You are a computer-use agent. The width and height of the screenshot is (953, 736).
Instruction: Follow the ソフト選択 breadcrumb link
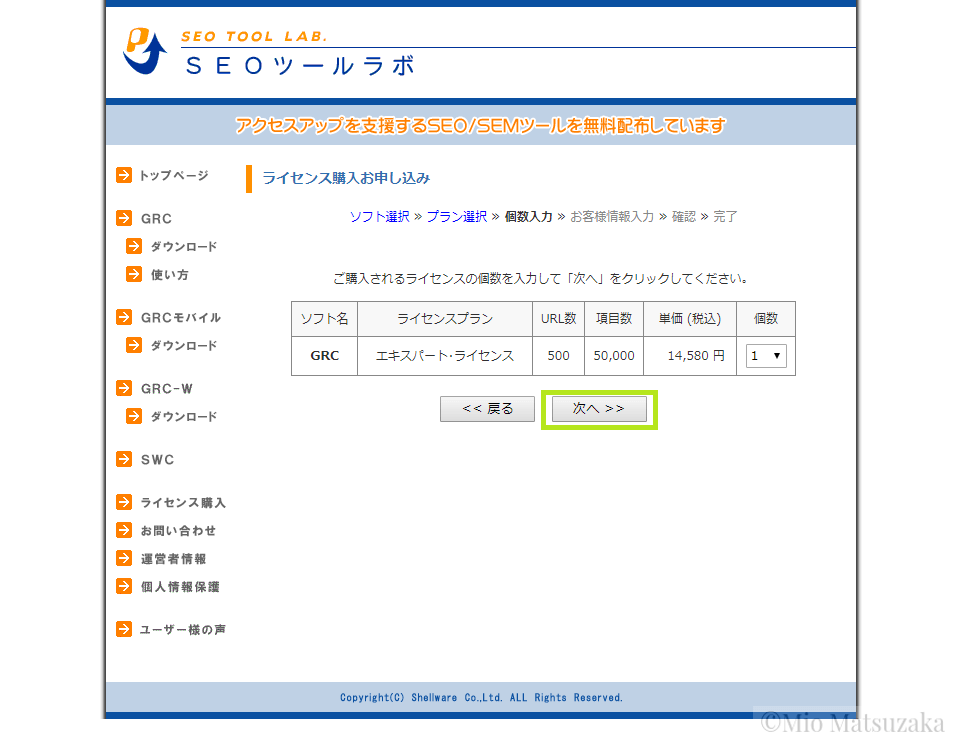(379, 216)
